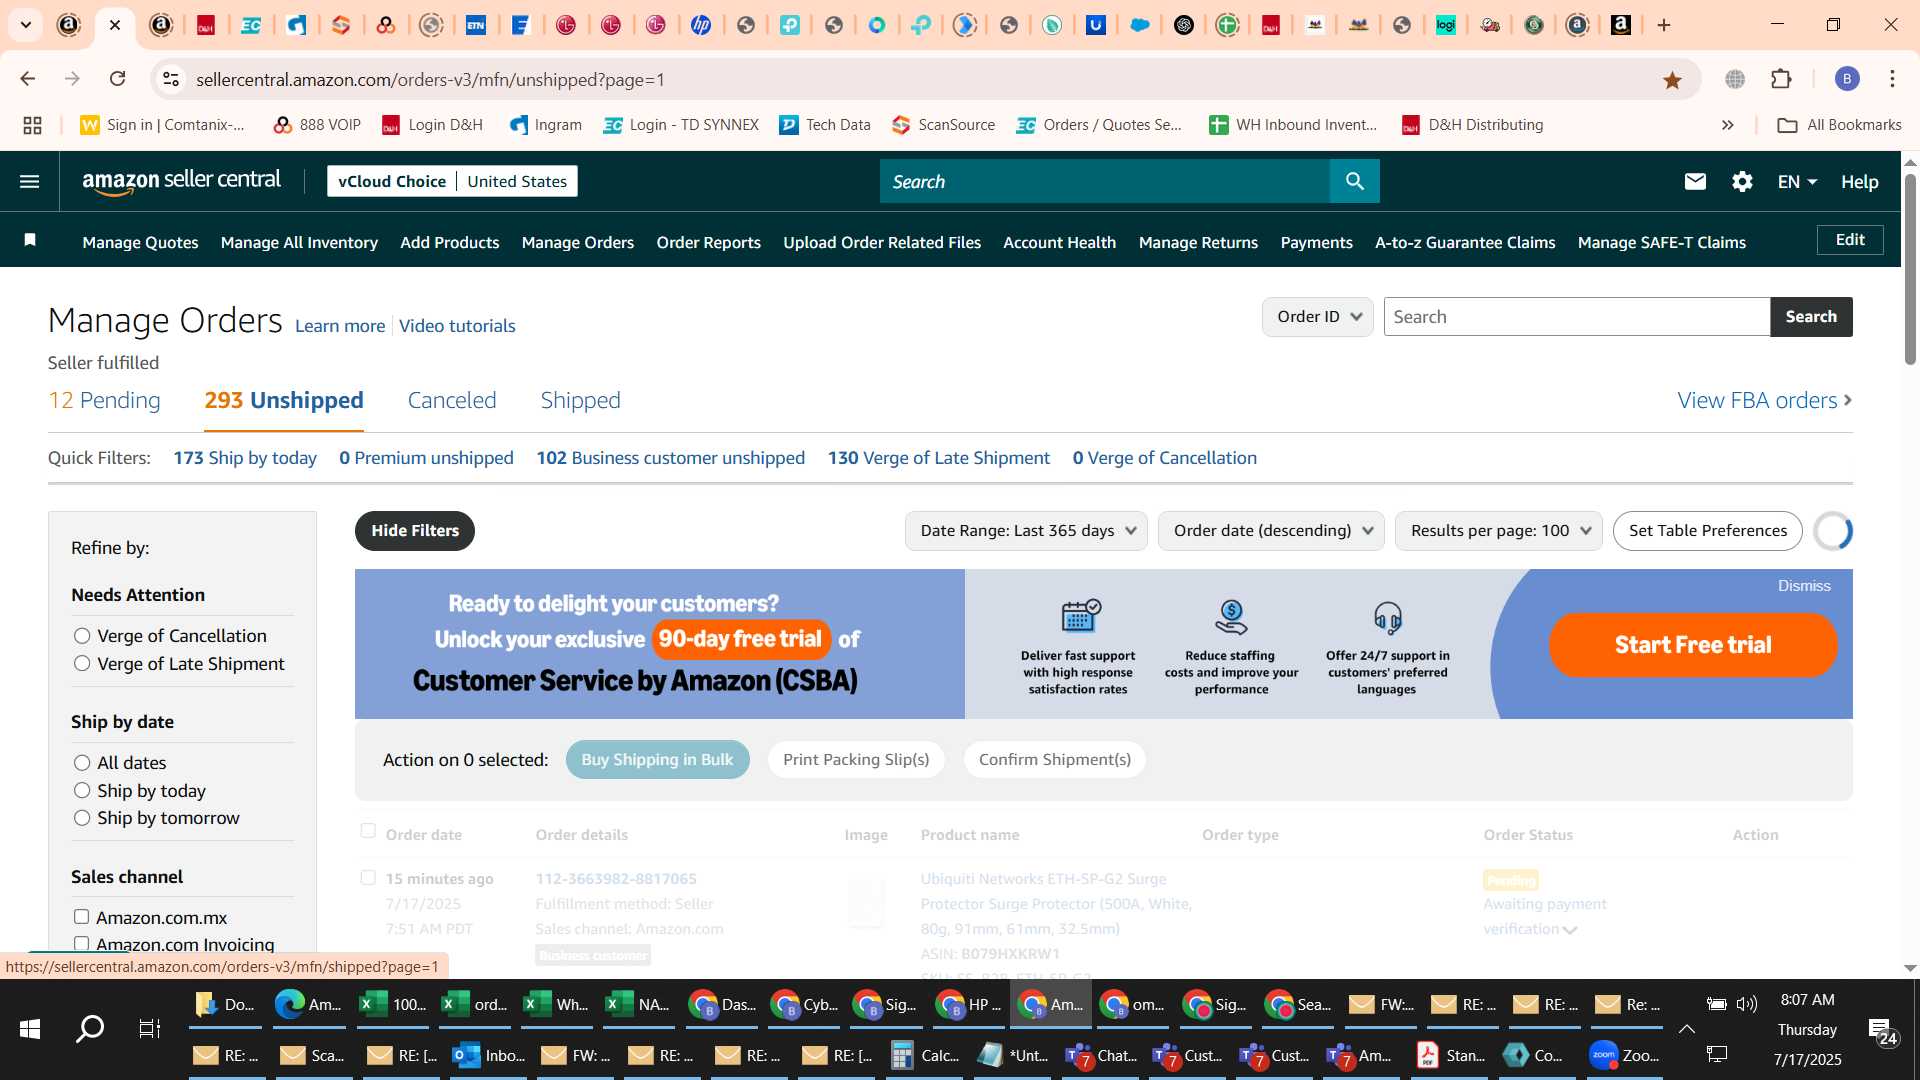Open View FBA orders link
Screen dimensions: 1920x1080
coord(1765,401)
